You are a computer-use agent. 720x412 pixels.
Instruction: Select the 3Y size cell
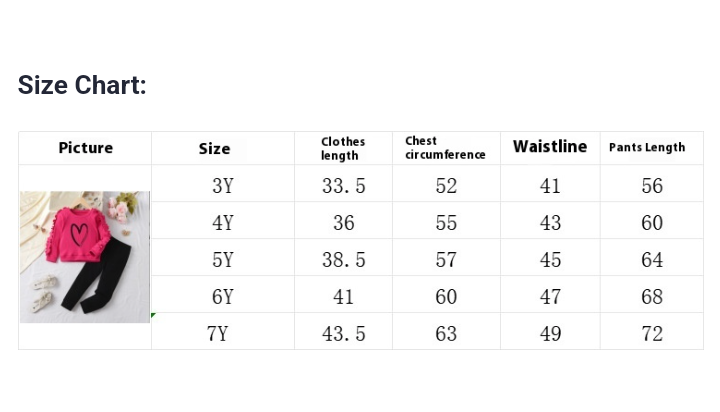coord(222,186)
